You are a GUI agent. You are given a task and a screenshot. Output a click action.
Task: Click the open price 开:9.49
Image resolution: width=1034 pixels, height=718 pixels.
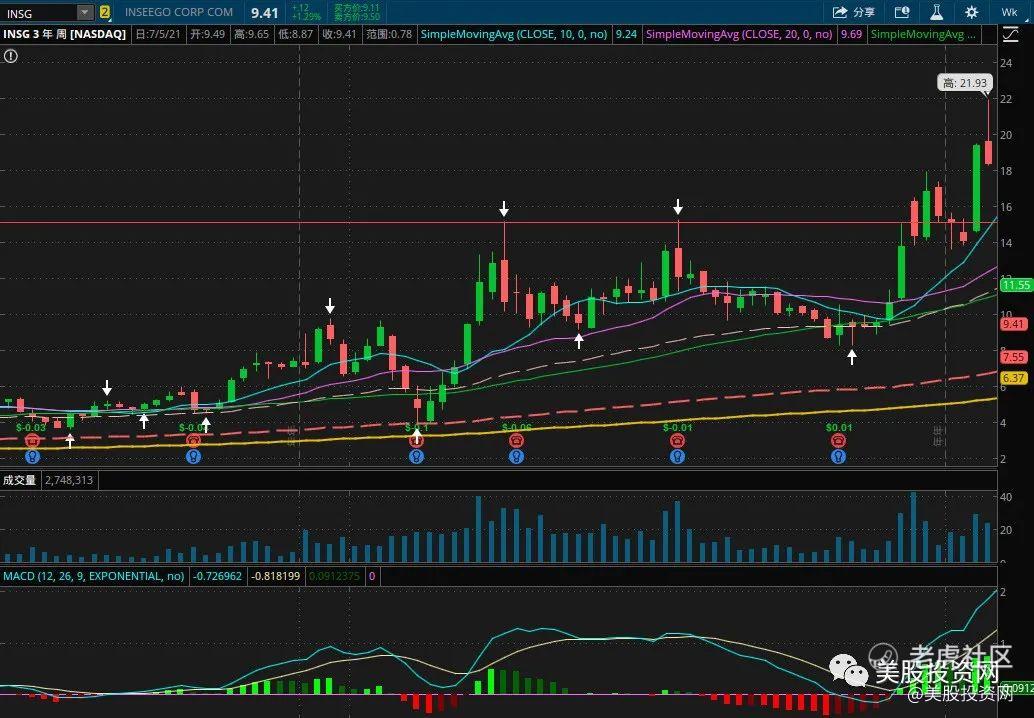[x=207, y=34]
